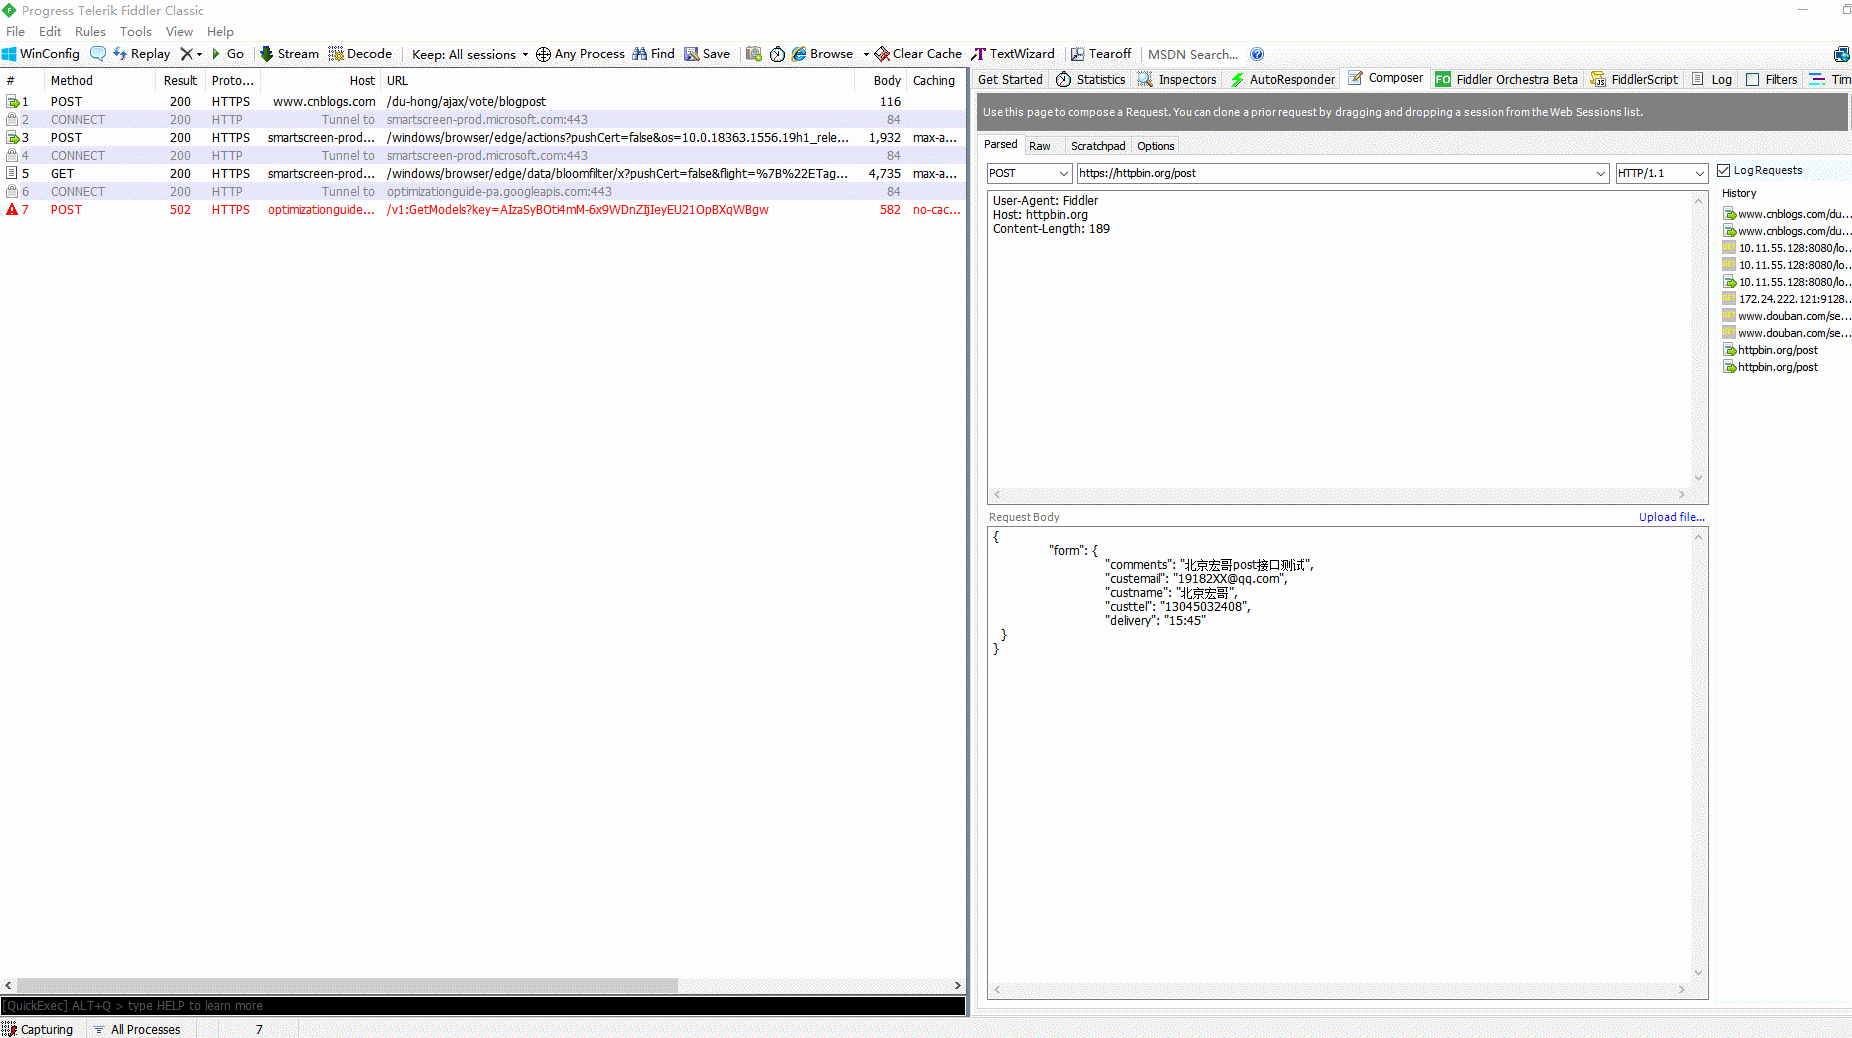Open the File menu
1852x1038 pixels.
click(x=15, y=31)
